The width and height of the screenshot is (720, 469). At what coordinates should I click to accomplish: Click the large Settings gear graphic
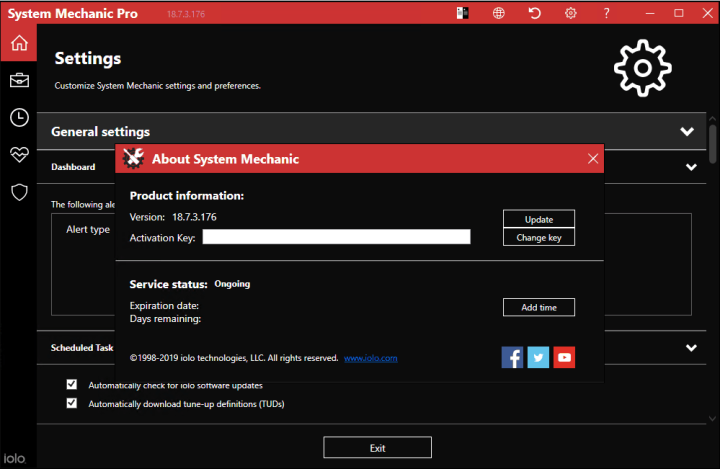coord(643,68)
